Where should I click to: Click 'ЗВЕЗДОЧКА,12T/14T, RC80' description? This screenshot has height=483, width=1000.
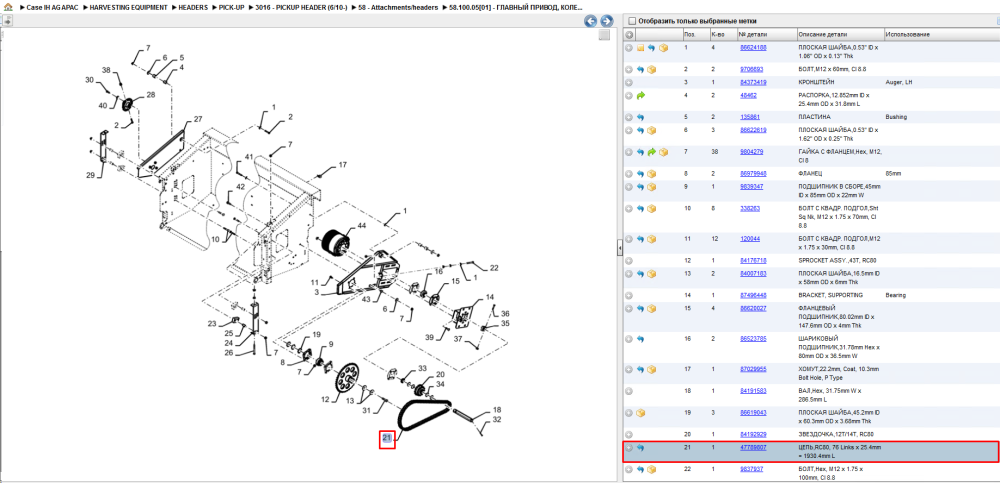pos(835,435)
